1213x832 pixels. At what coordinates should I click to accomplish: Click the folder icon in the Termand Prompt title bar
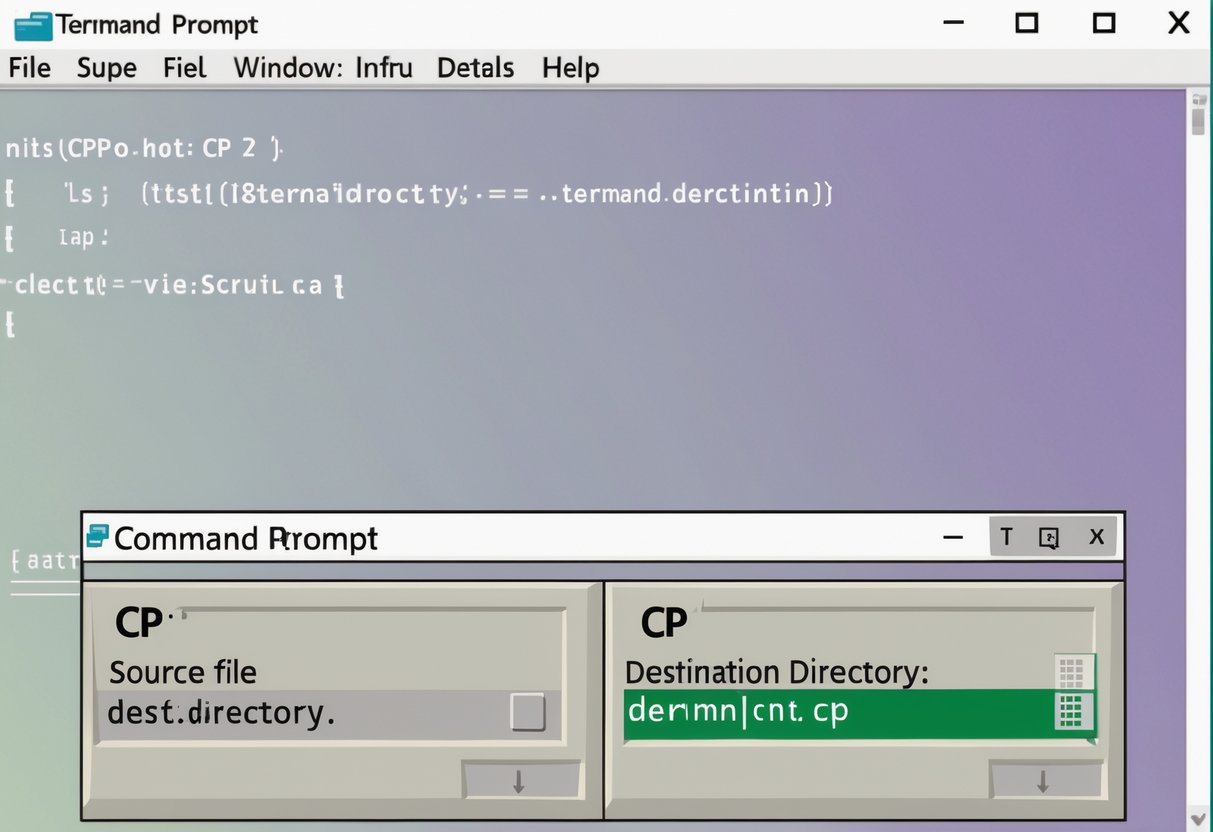(32, 23)
